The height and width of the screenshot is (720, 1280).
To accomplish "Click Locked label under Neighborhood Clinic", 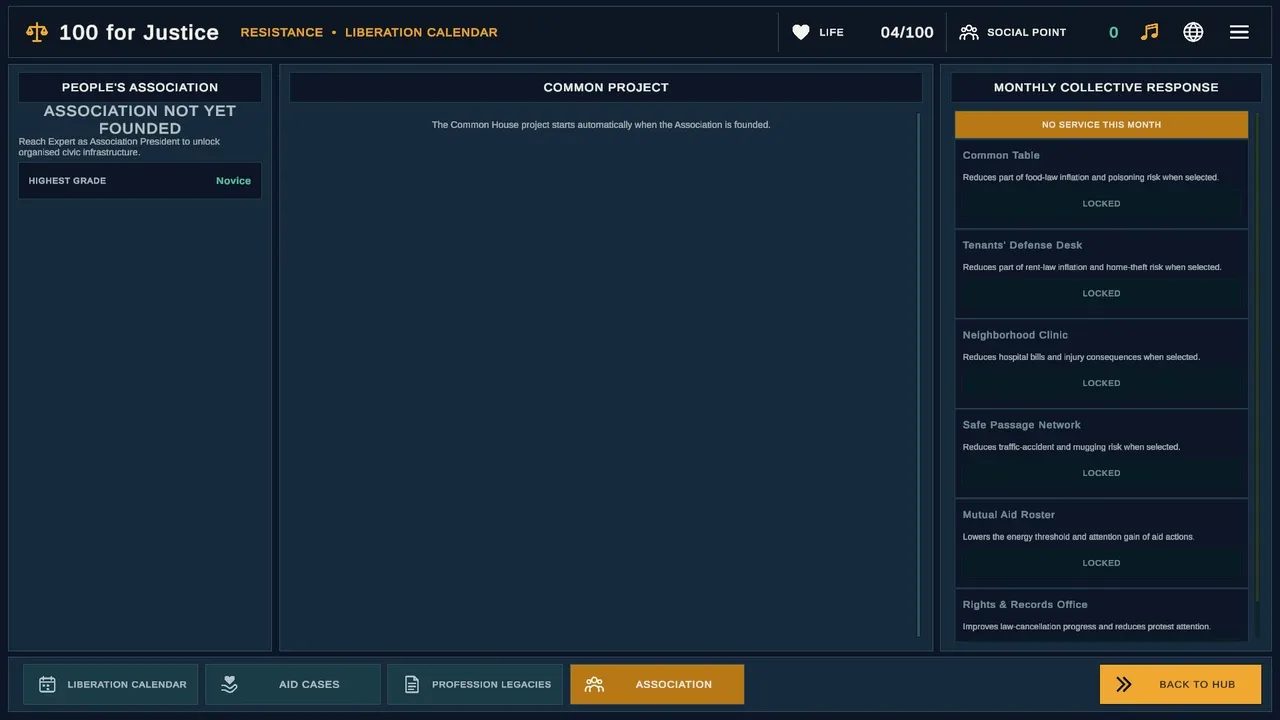I will [x=1101, y=384].
